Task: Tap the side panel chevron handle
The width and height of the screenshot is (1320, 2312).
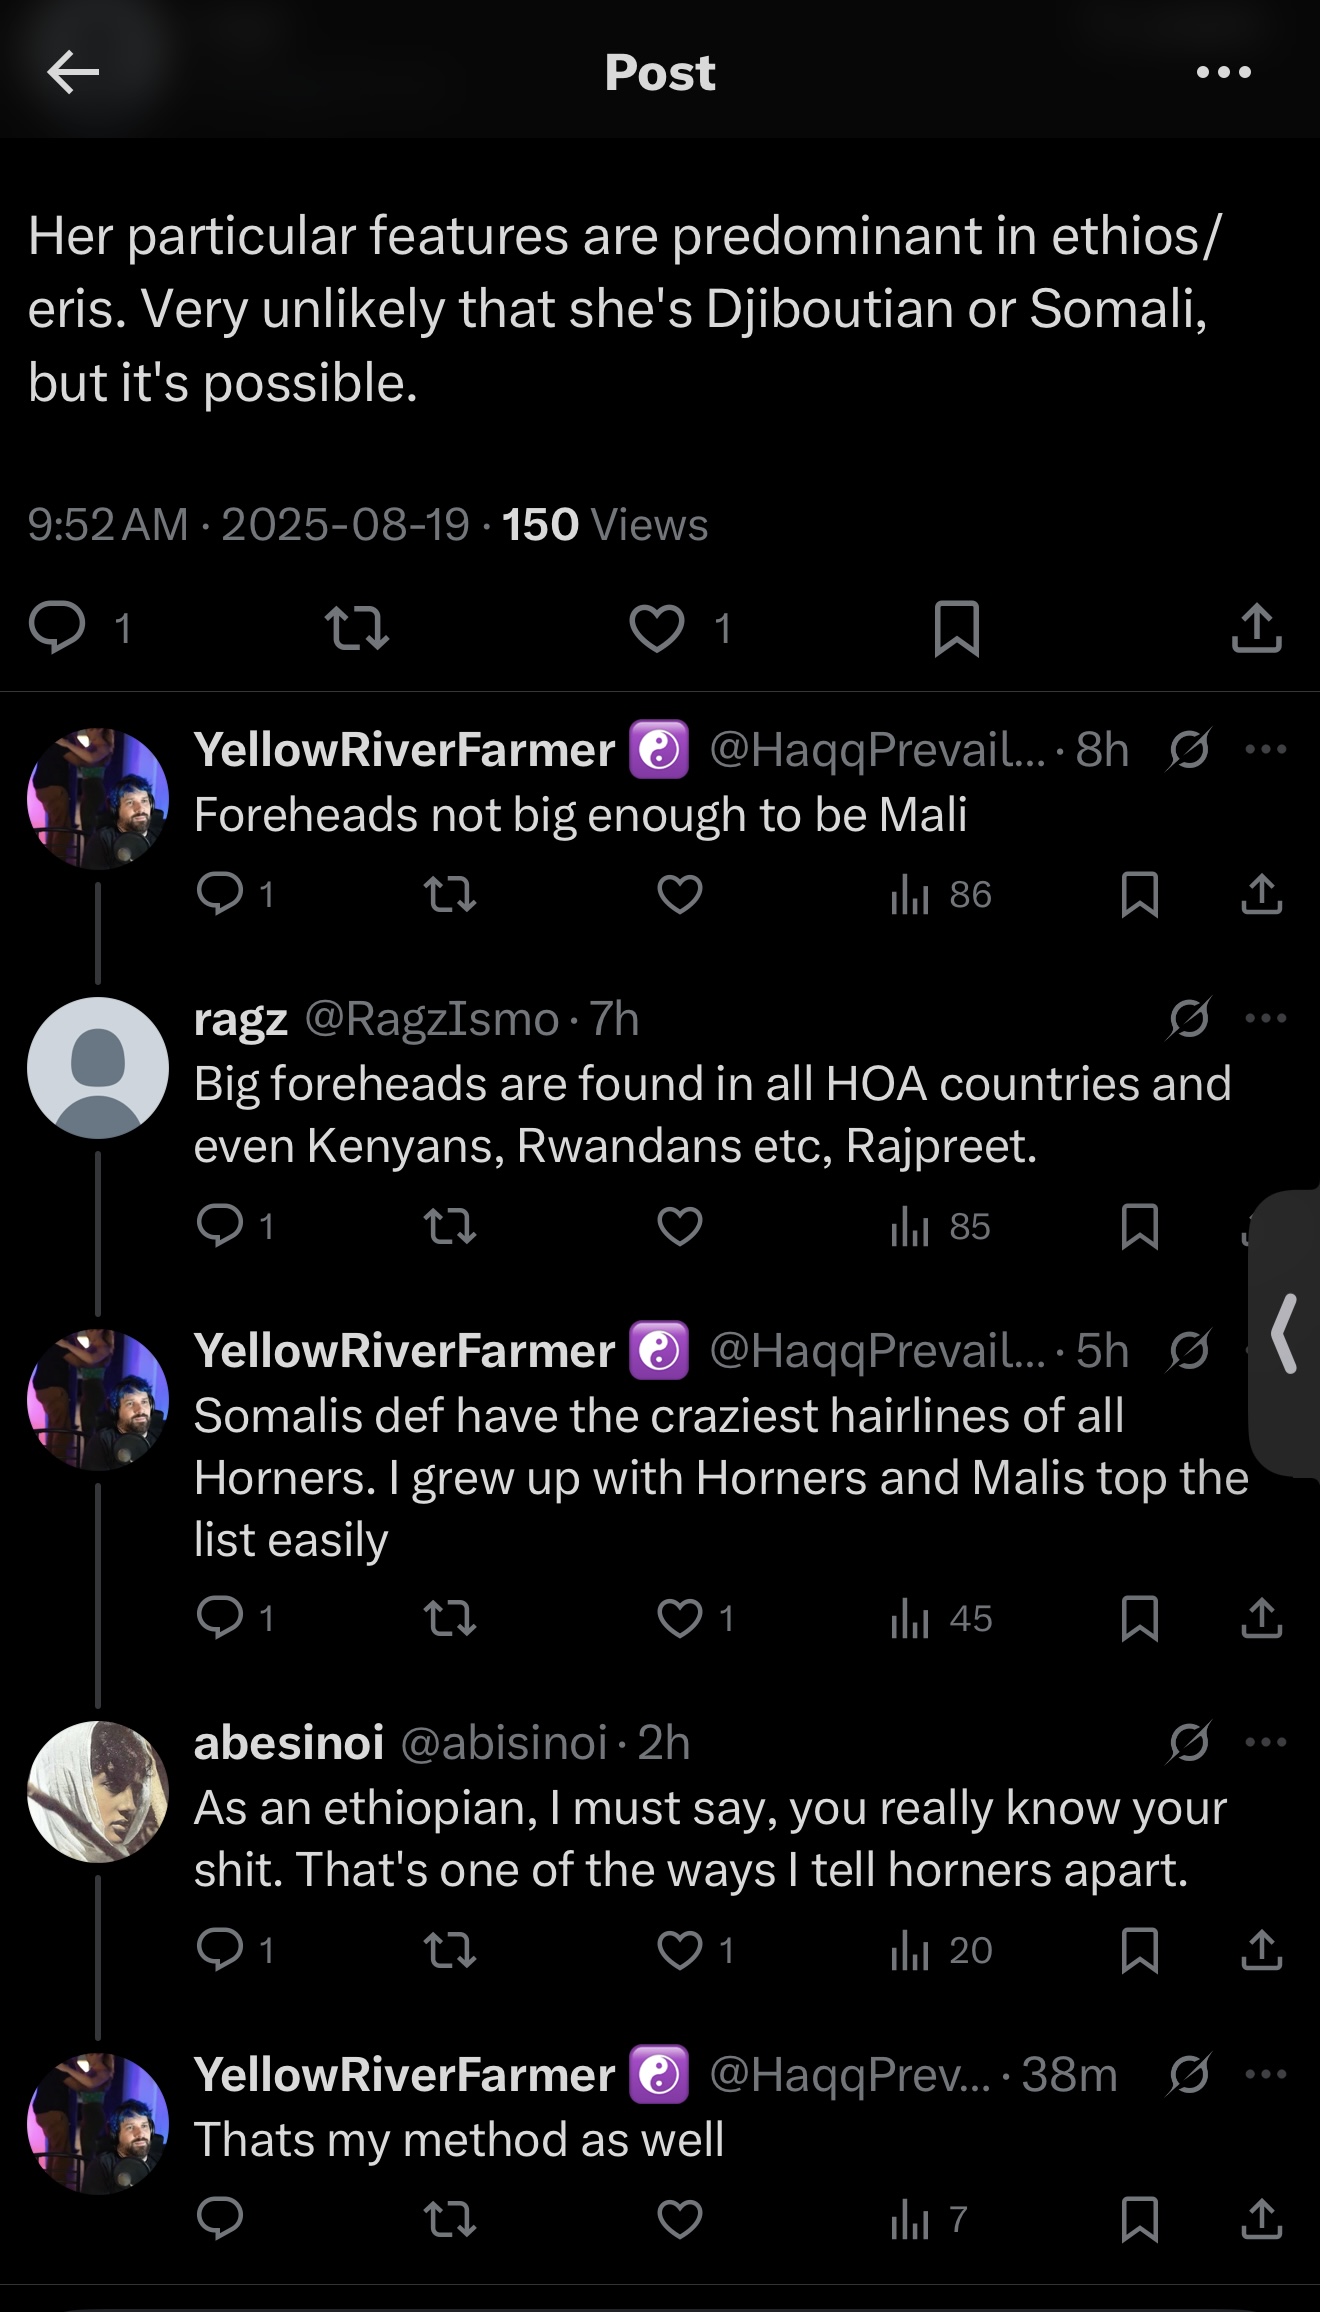Action: (x=1285, y=1333)
